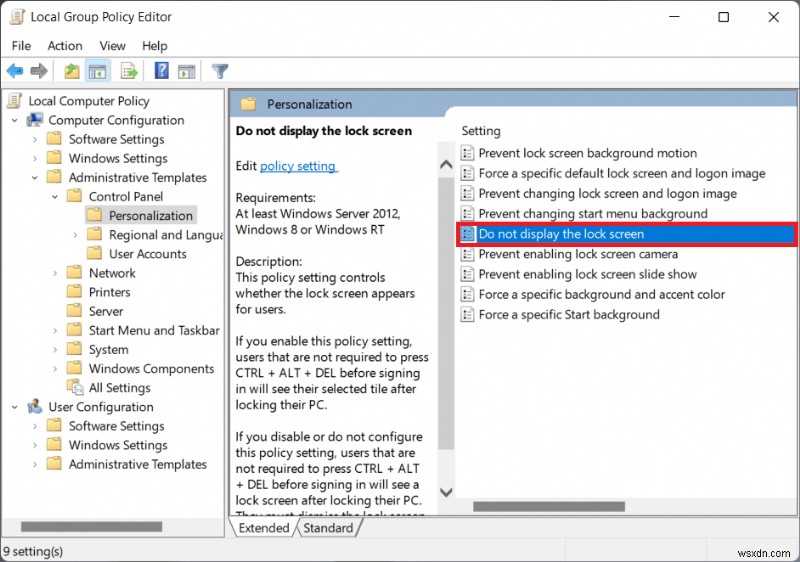The width and height of the screenshot is (800, 562).
Task: Collapse the Control Panel node
Action: [55, 197]
